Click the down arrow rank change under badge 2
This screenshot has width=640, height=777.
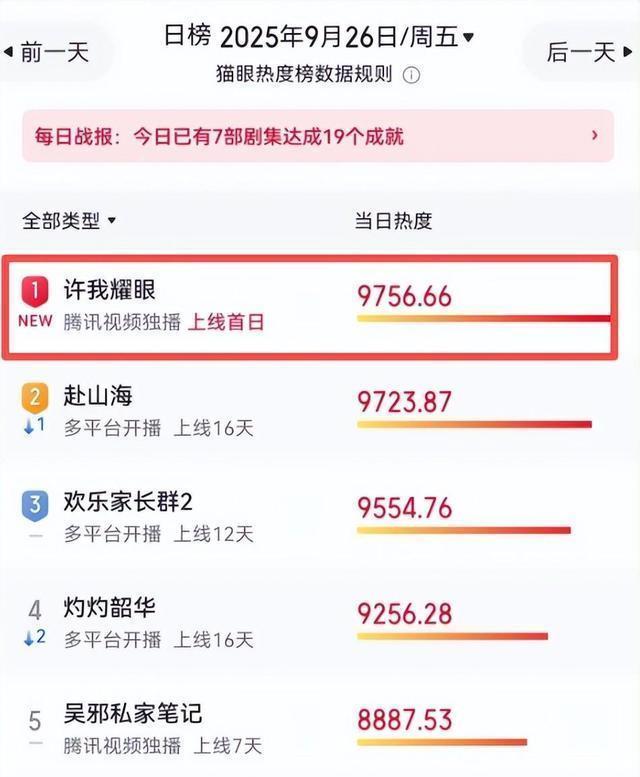point(35,426)
